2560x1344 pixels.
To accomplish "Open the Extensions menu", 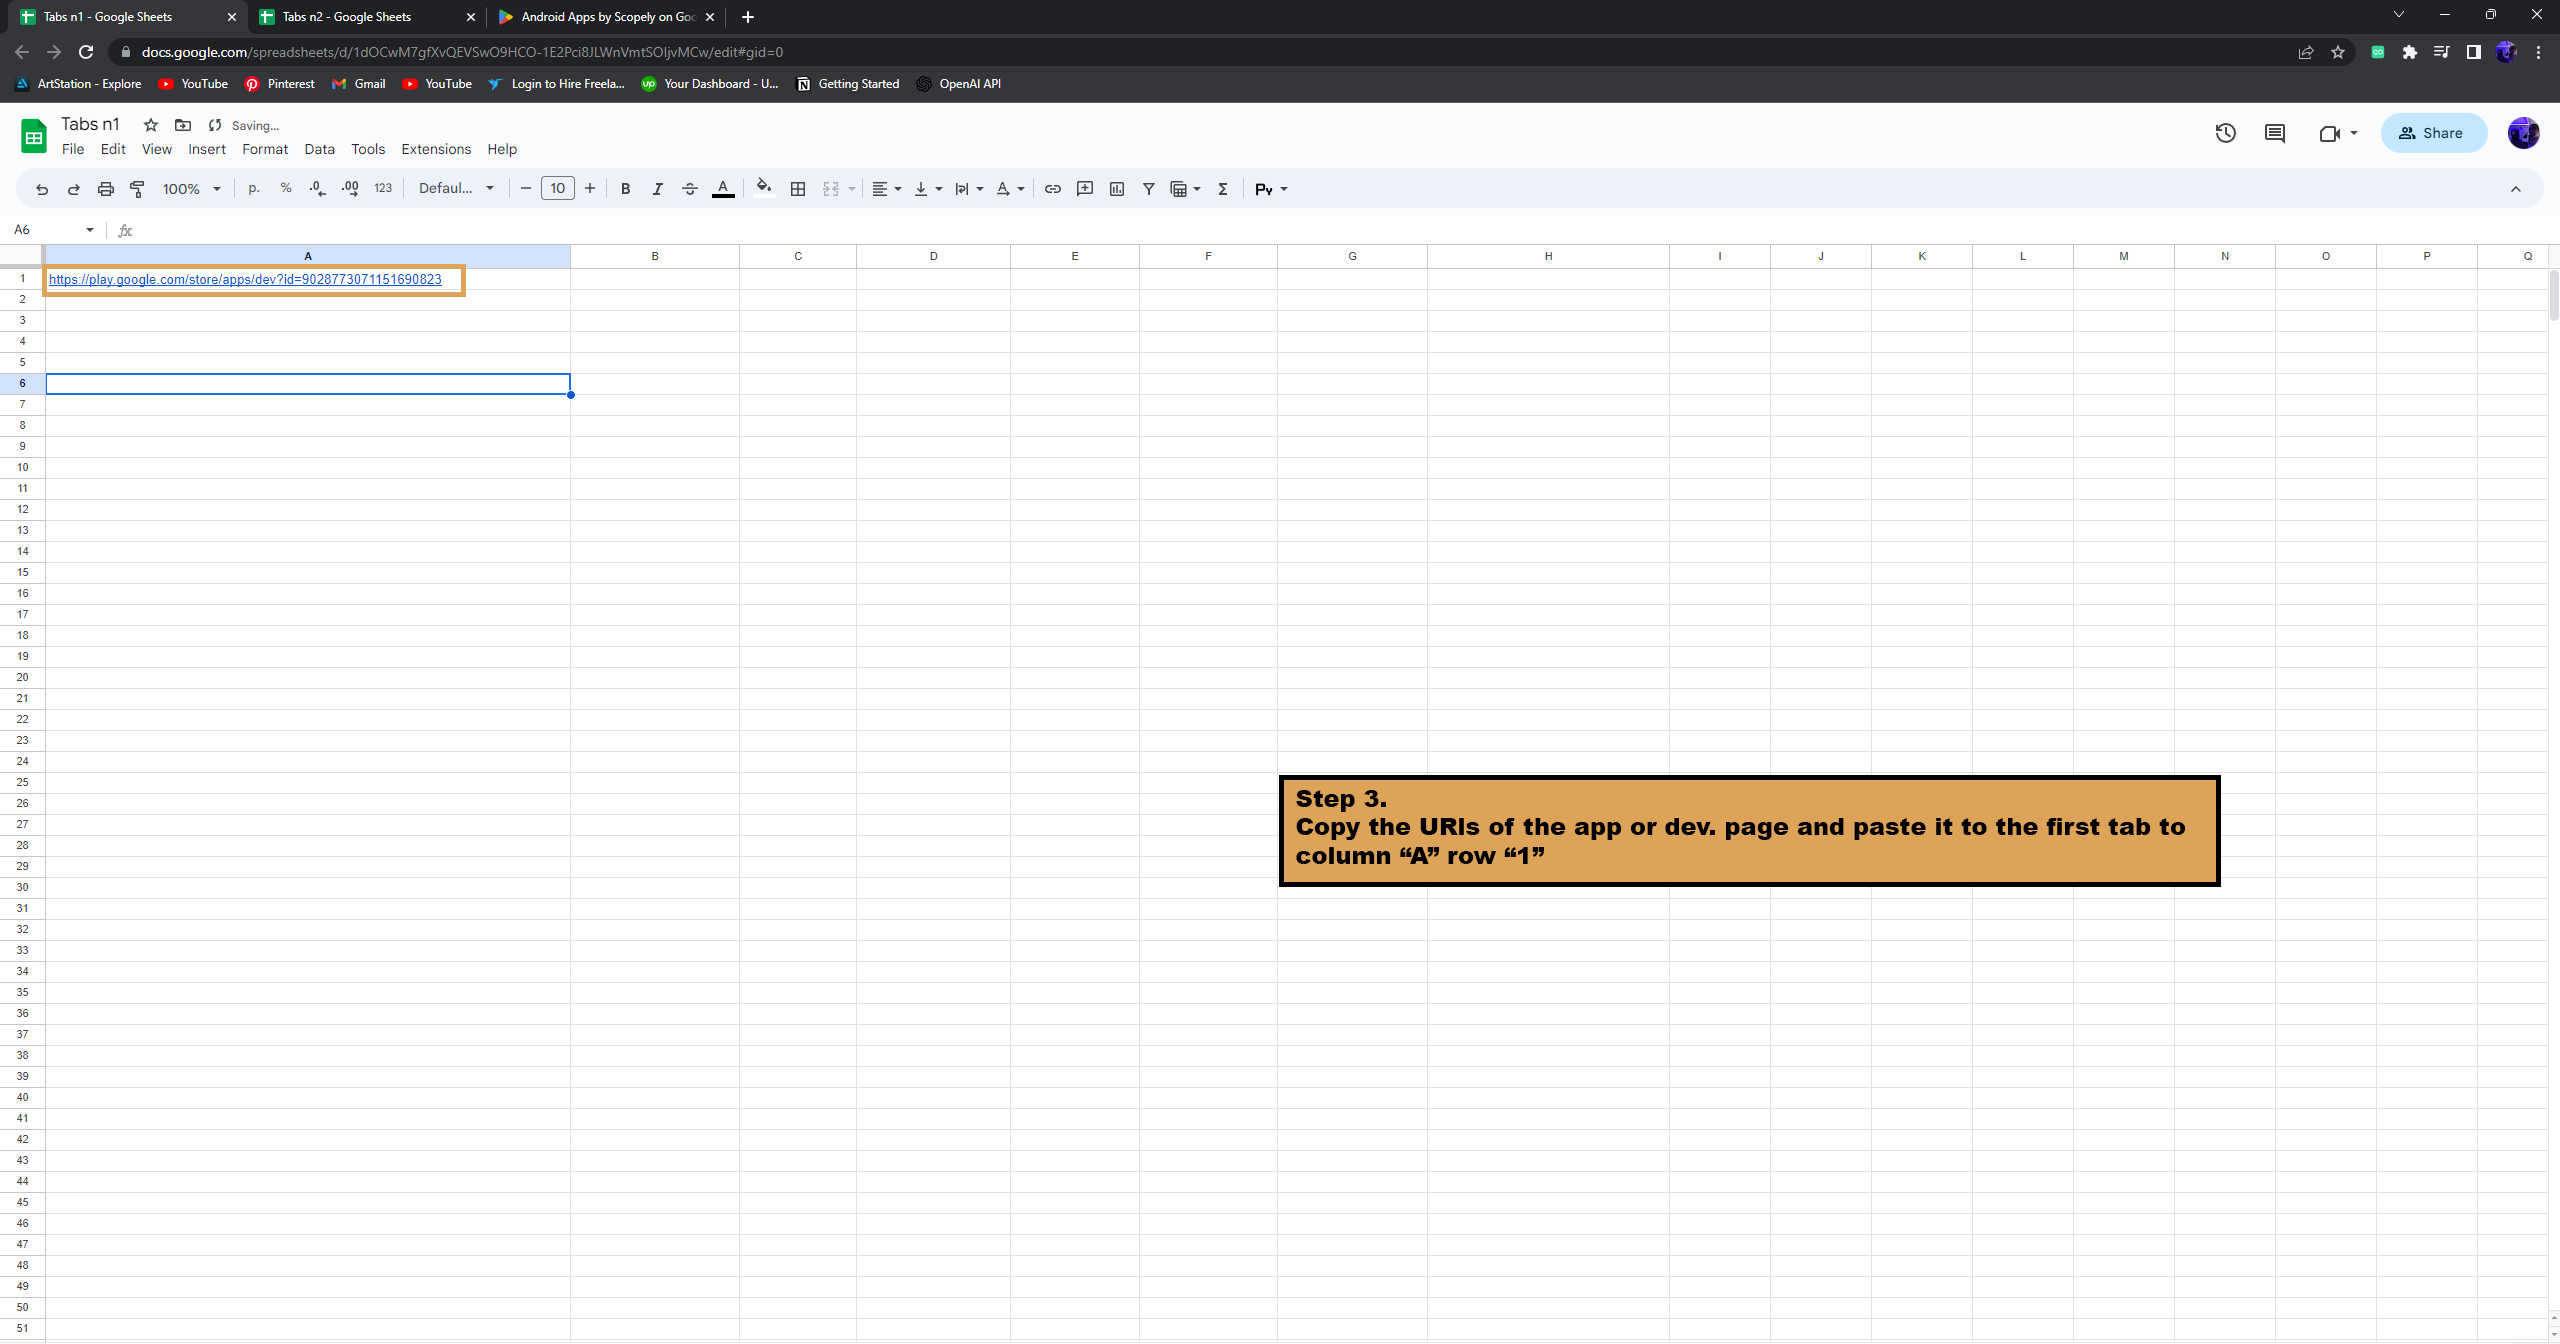I will click(x=436, y=149).
